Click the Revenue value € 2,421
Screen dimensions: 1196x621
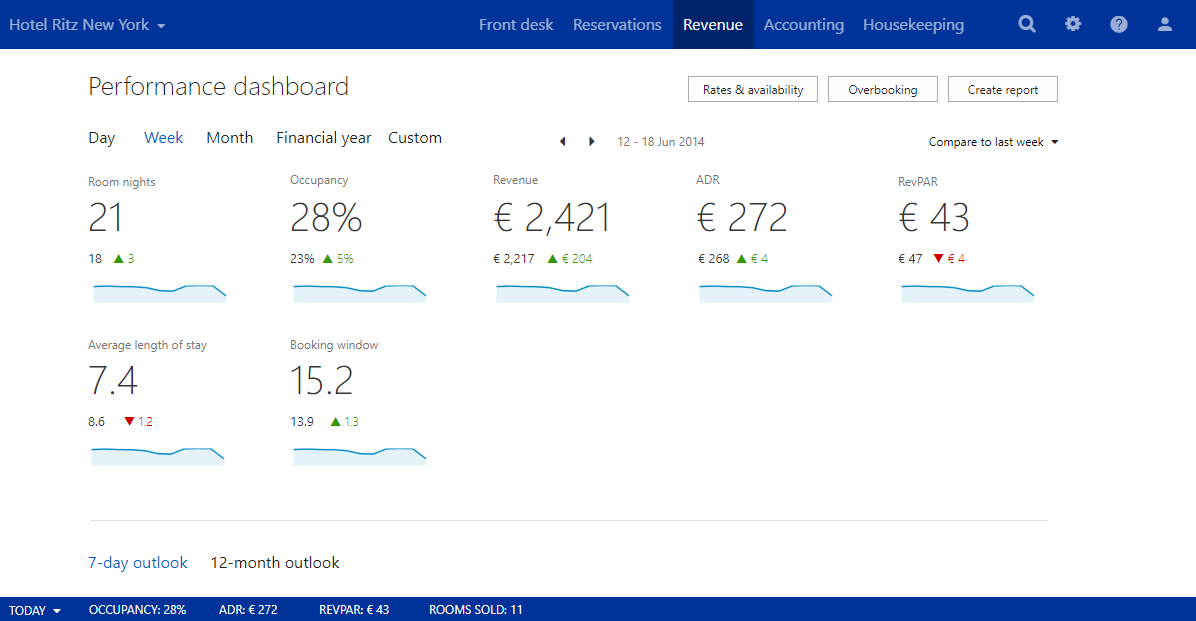pos(552,218)
